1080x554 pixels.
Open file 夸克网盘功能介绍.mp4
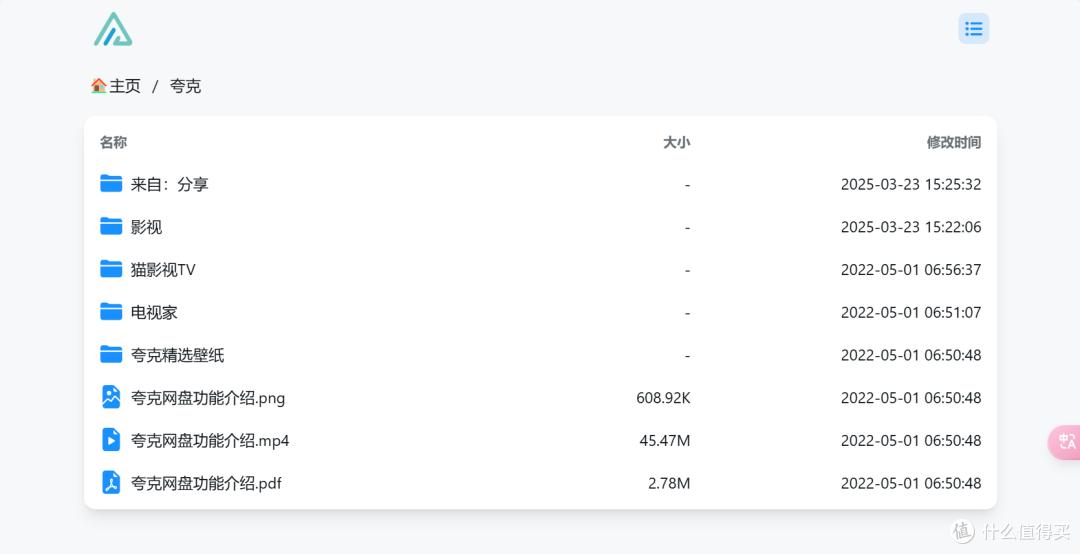[210, 440]
